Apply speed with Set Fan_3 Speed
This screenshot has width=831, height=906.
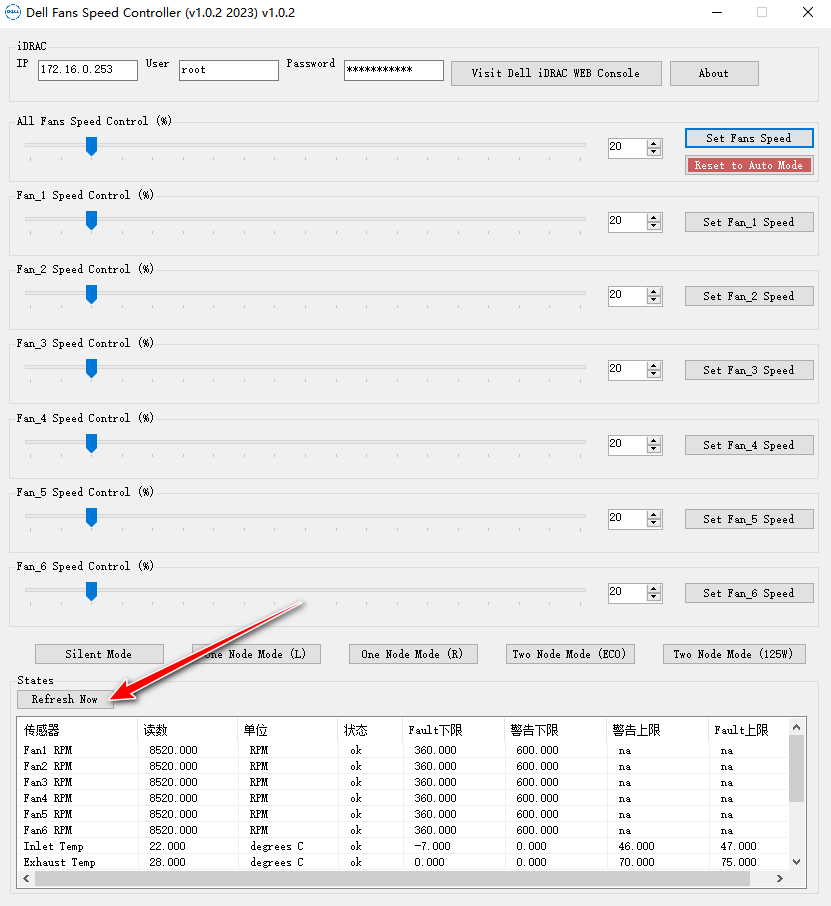pos(749,370)
